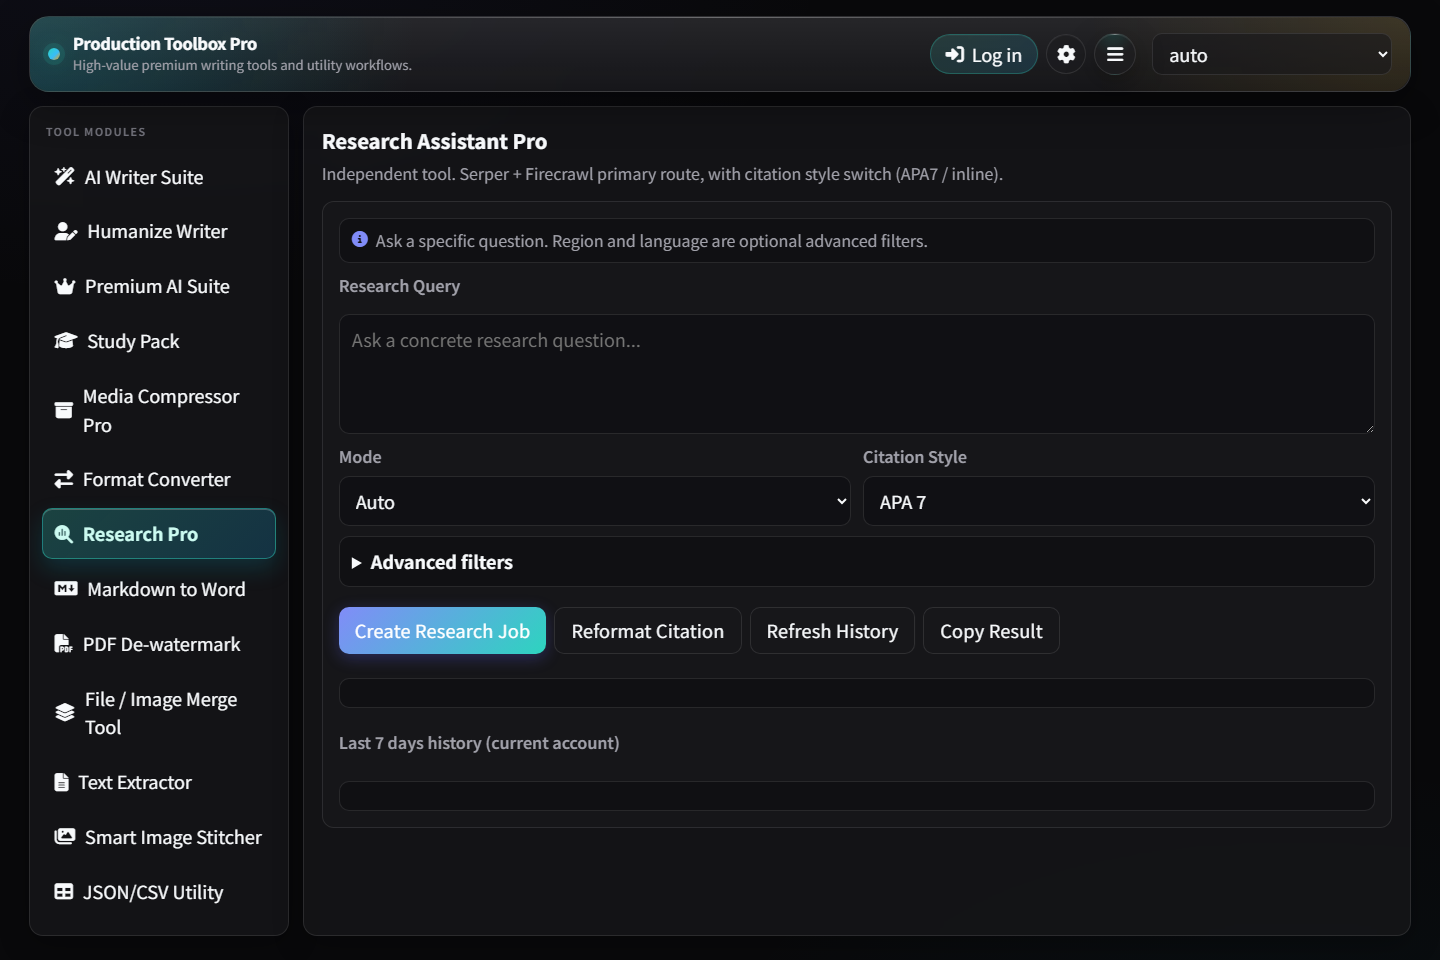Select the Research Pro module
1440x960 pixels.
point(159,534)
